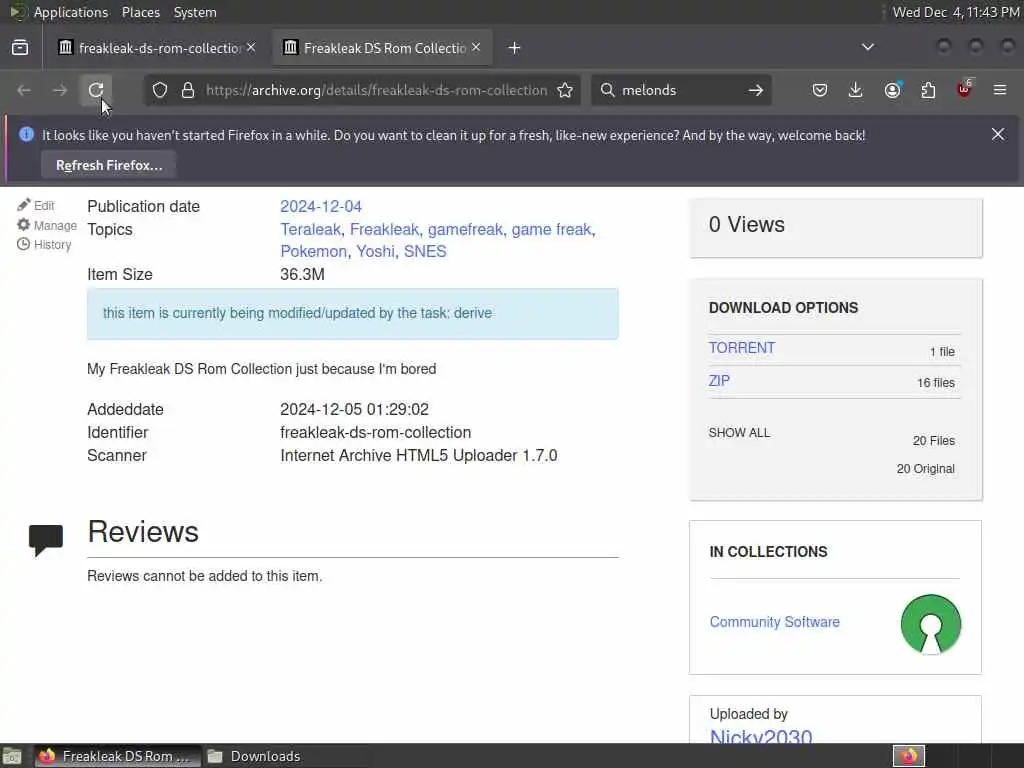
Task: Open Pocket save icon
Action: (820, 90)
